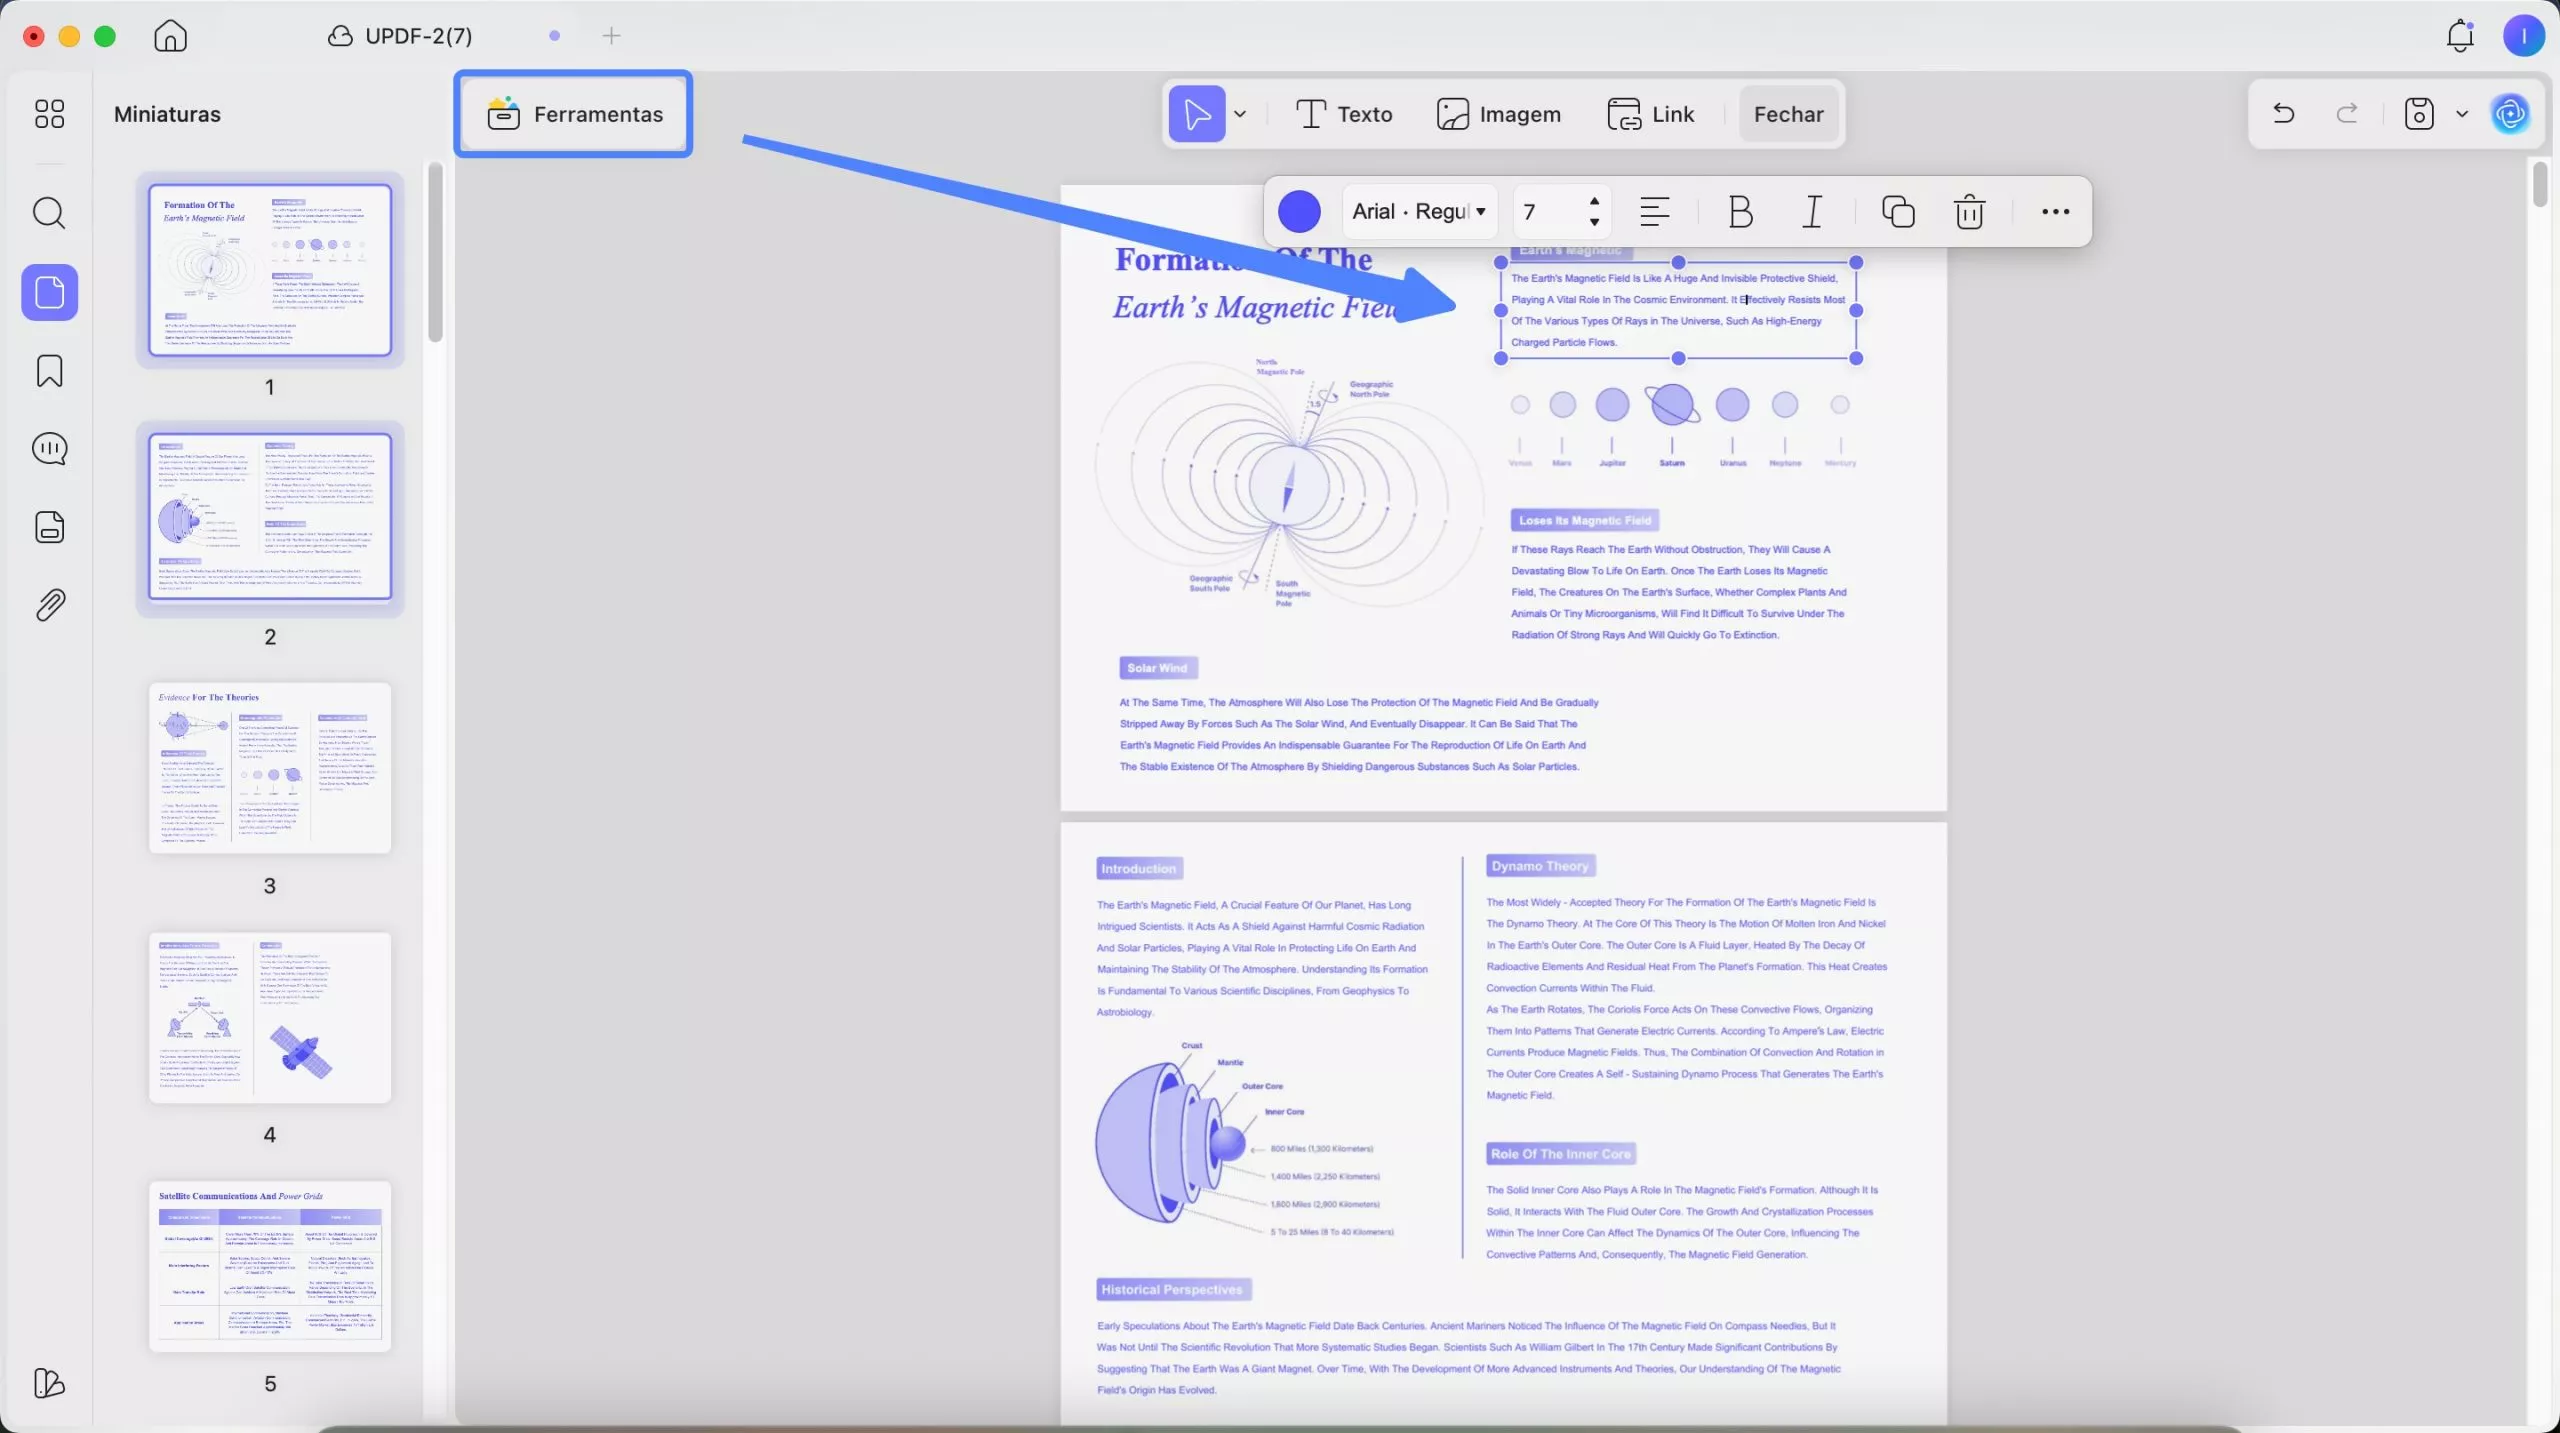Open the Ferramentas tools menu

573,114
